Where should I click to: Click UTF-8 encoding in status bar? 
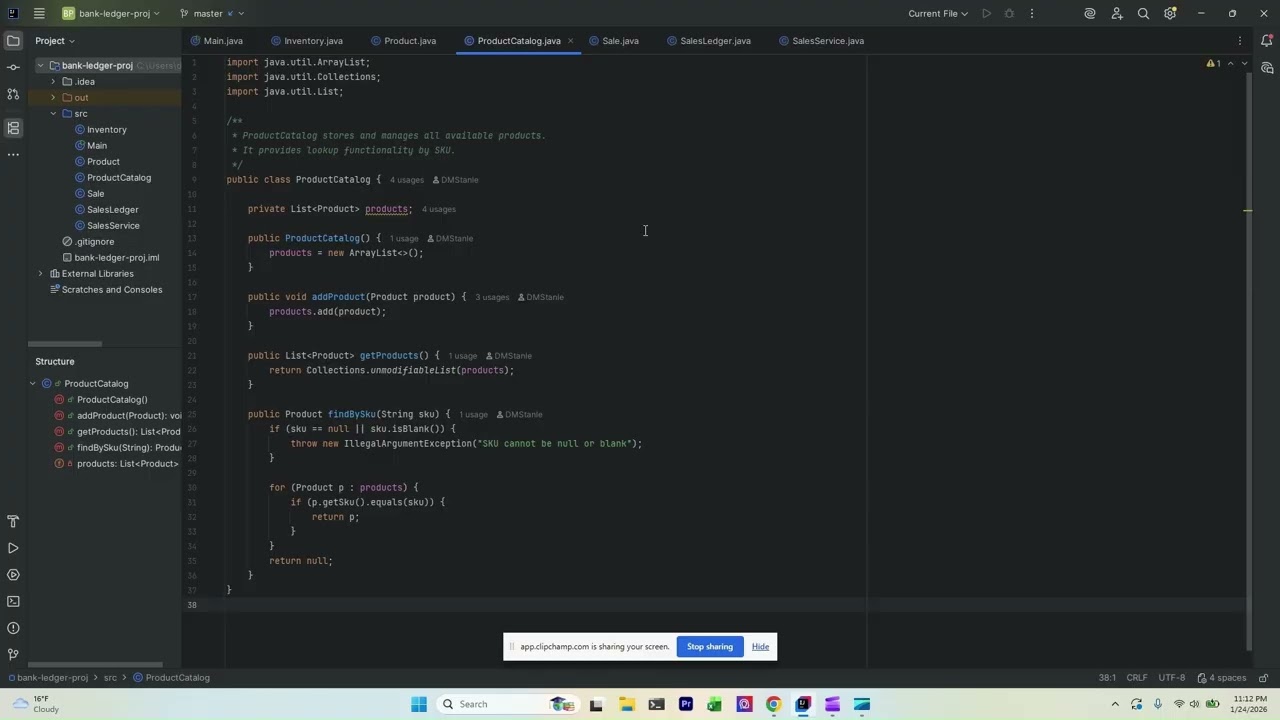tap(1172, 677)
